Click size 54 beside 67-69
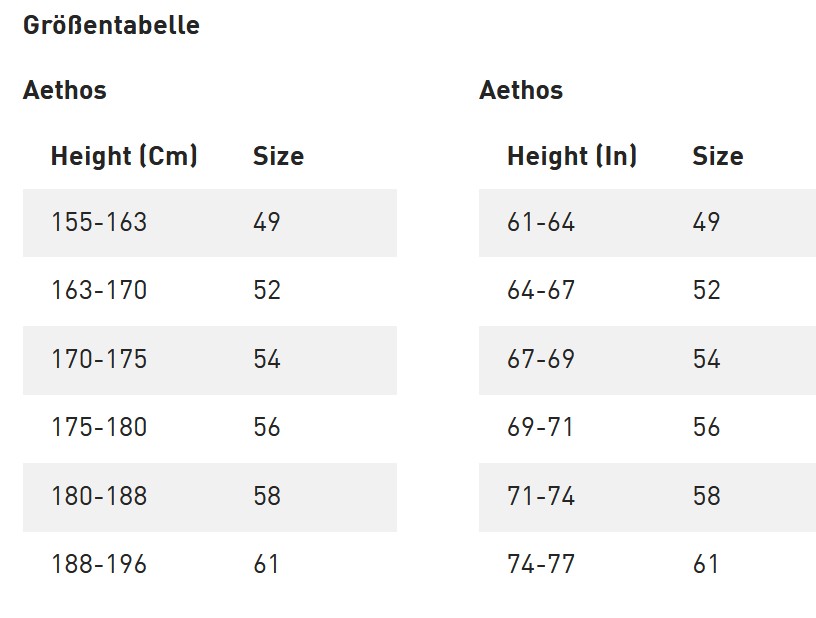The width and height of the screenshot is (816, 618). click(706, 359)
